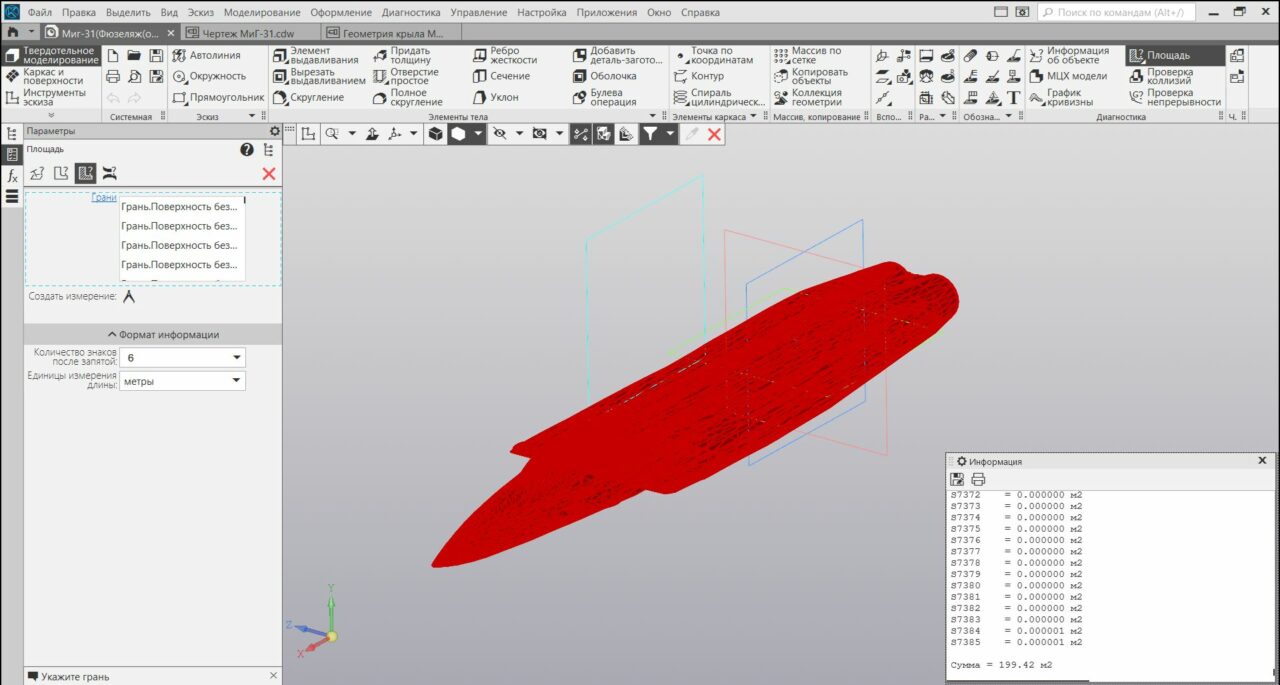
Task: Open Коллекция геометрии tool
Action: click(807, 97)
